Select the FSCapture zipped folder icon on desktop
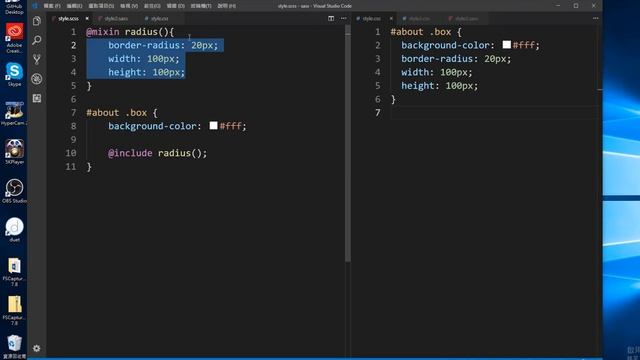Viewport: 640px width, 360px height. tap(14, 310)
